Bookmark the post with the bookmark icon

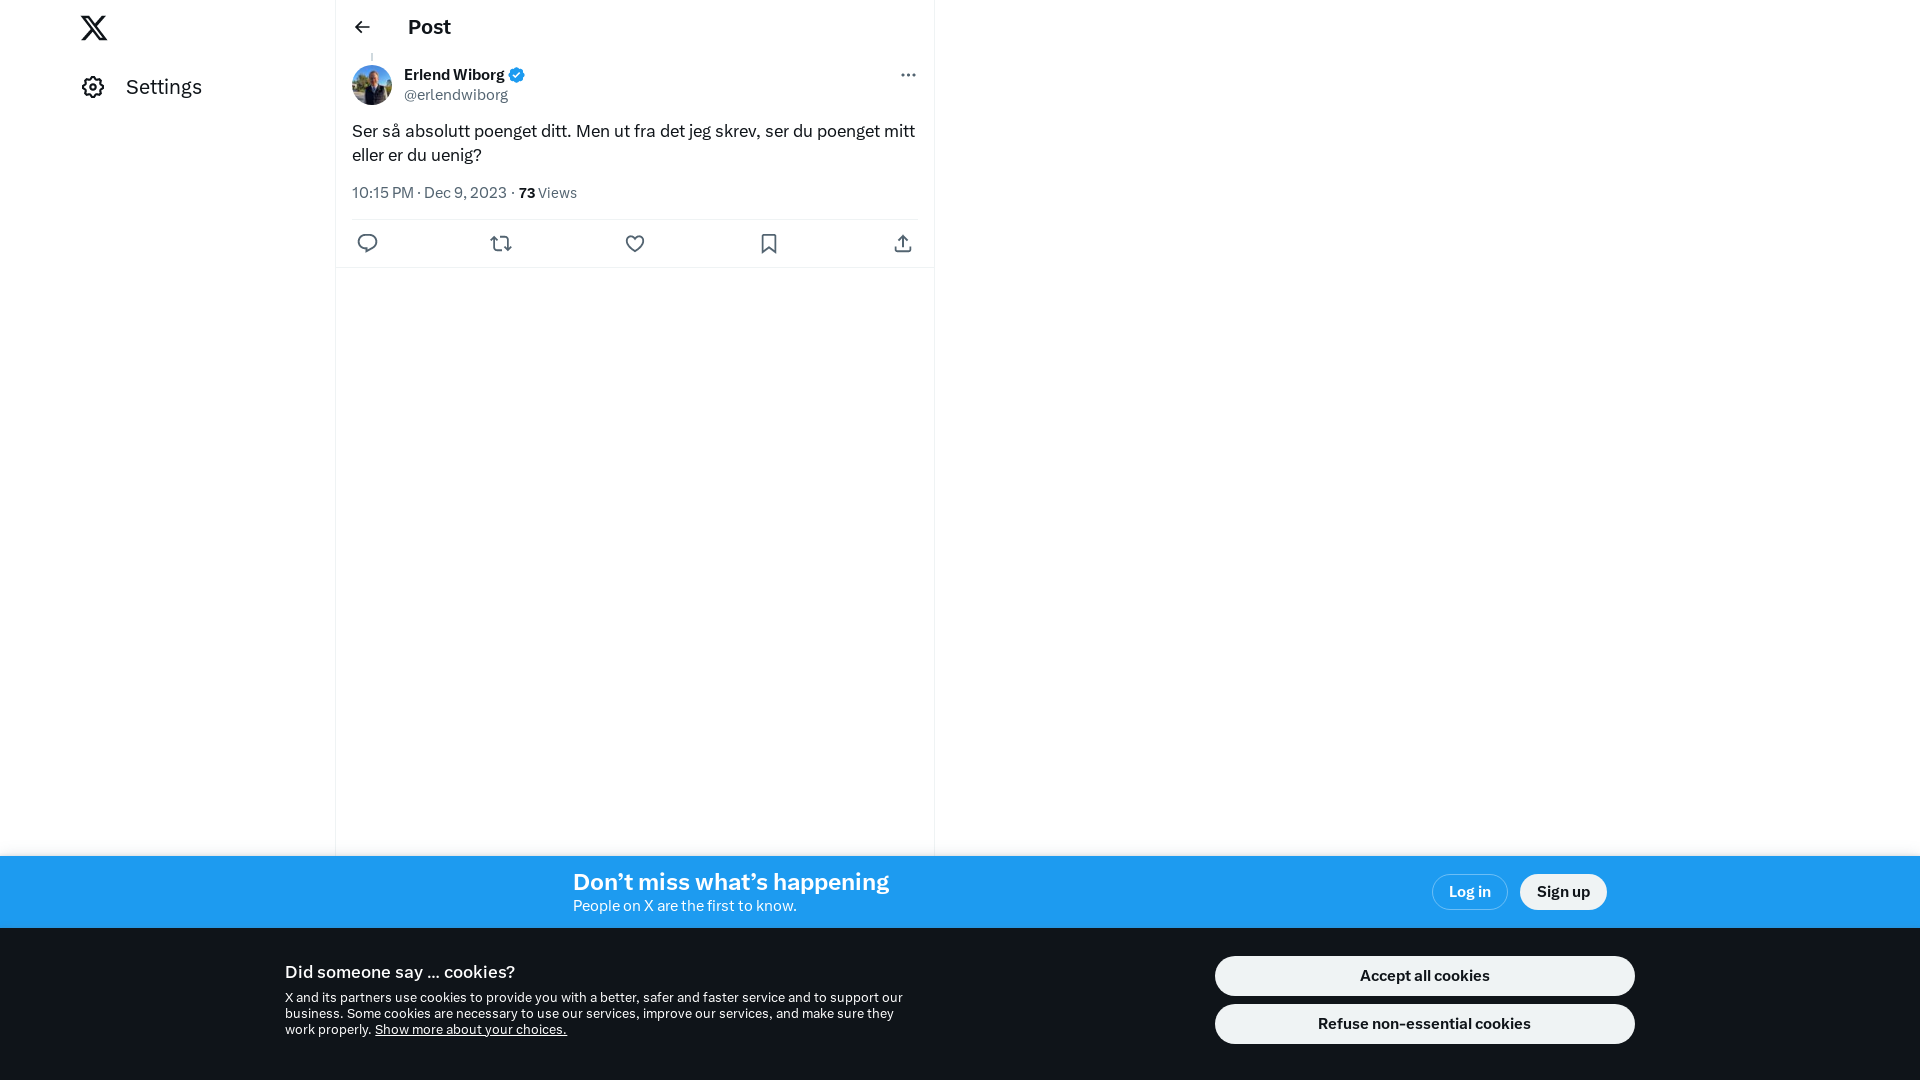coord(769,243)
